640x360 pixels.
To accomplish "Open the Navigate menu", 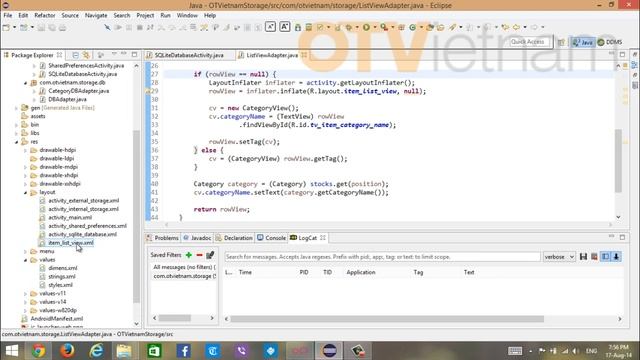I will tap(96, 16).
